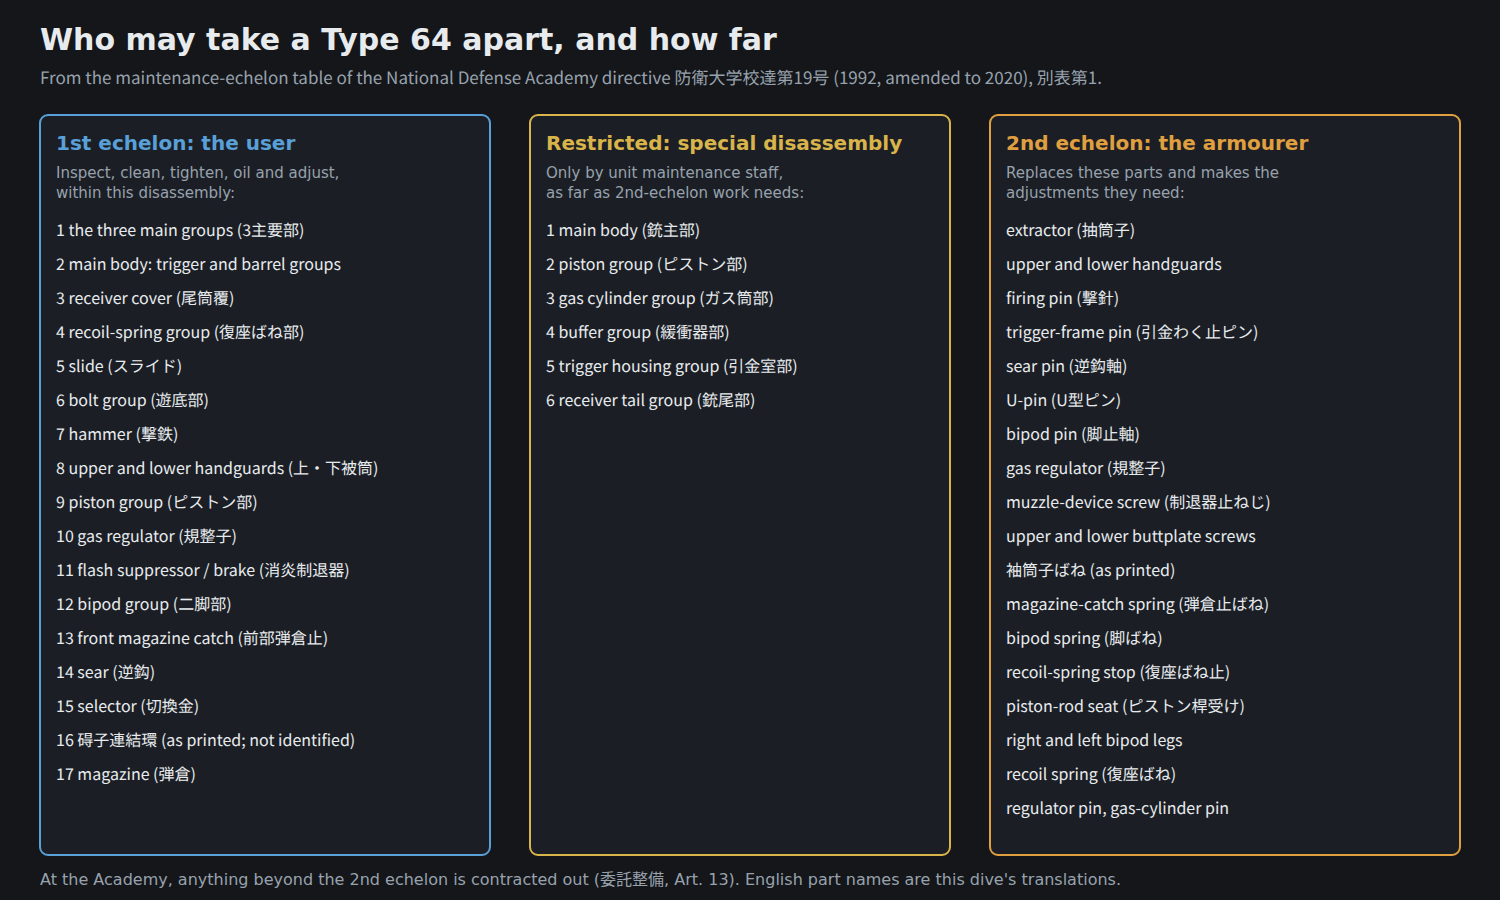Select '5 slide (スライド)' item
This screenshot has height=900, width=1500.
[119, 366]
